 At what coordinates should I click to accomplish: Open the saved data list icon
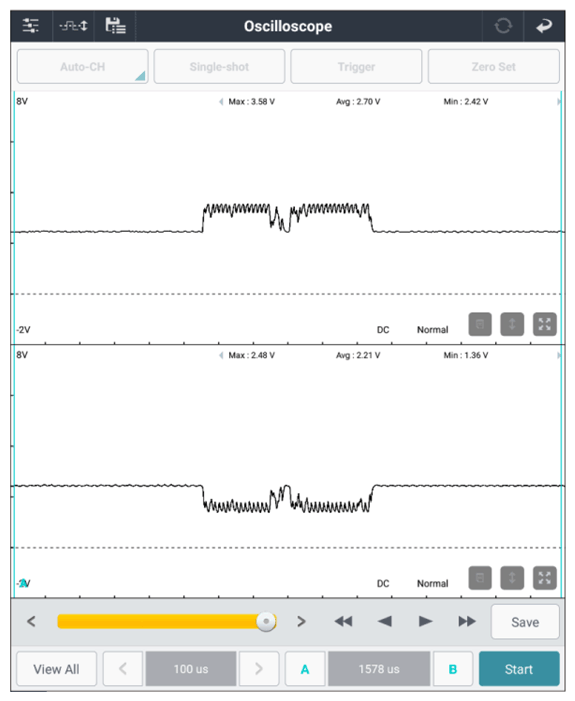115,25
